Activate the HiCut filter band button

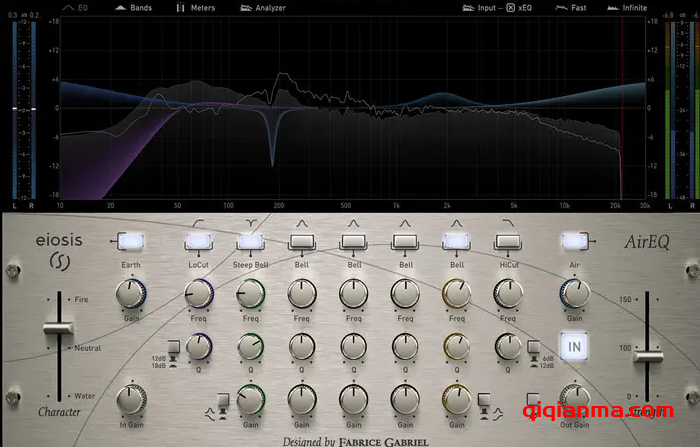[x=508, y=241]
